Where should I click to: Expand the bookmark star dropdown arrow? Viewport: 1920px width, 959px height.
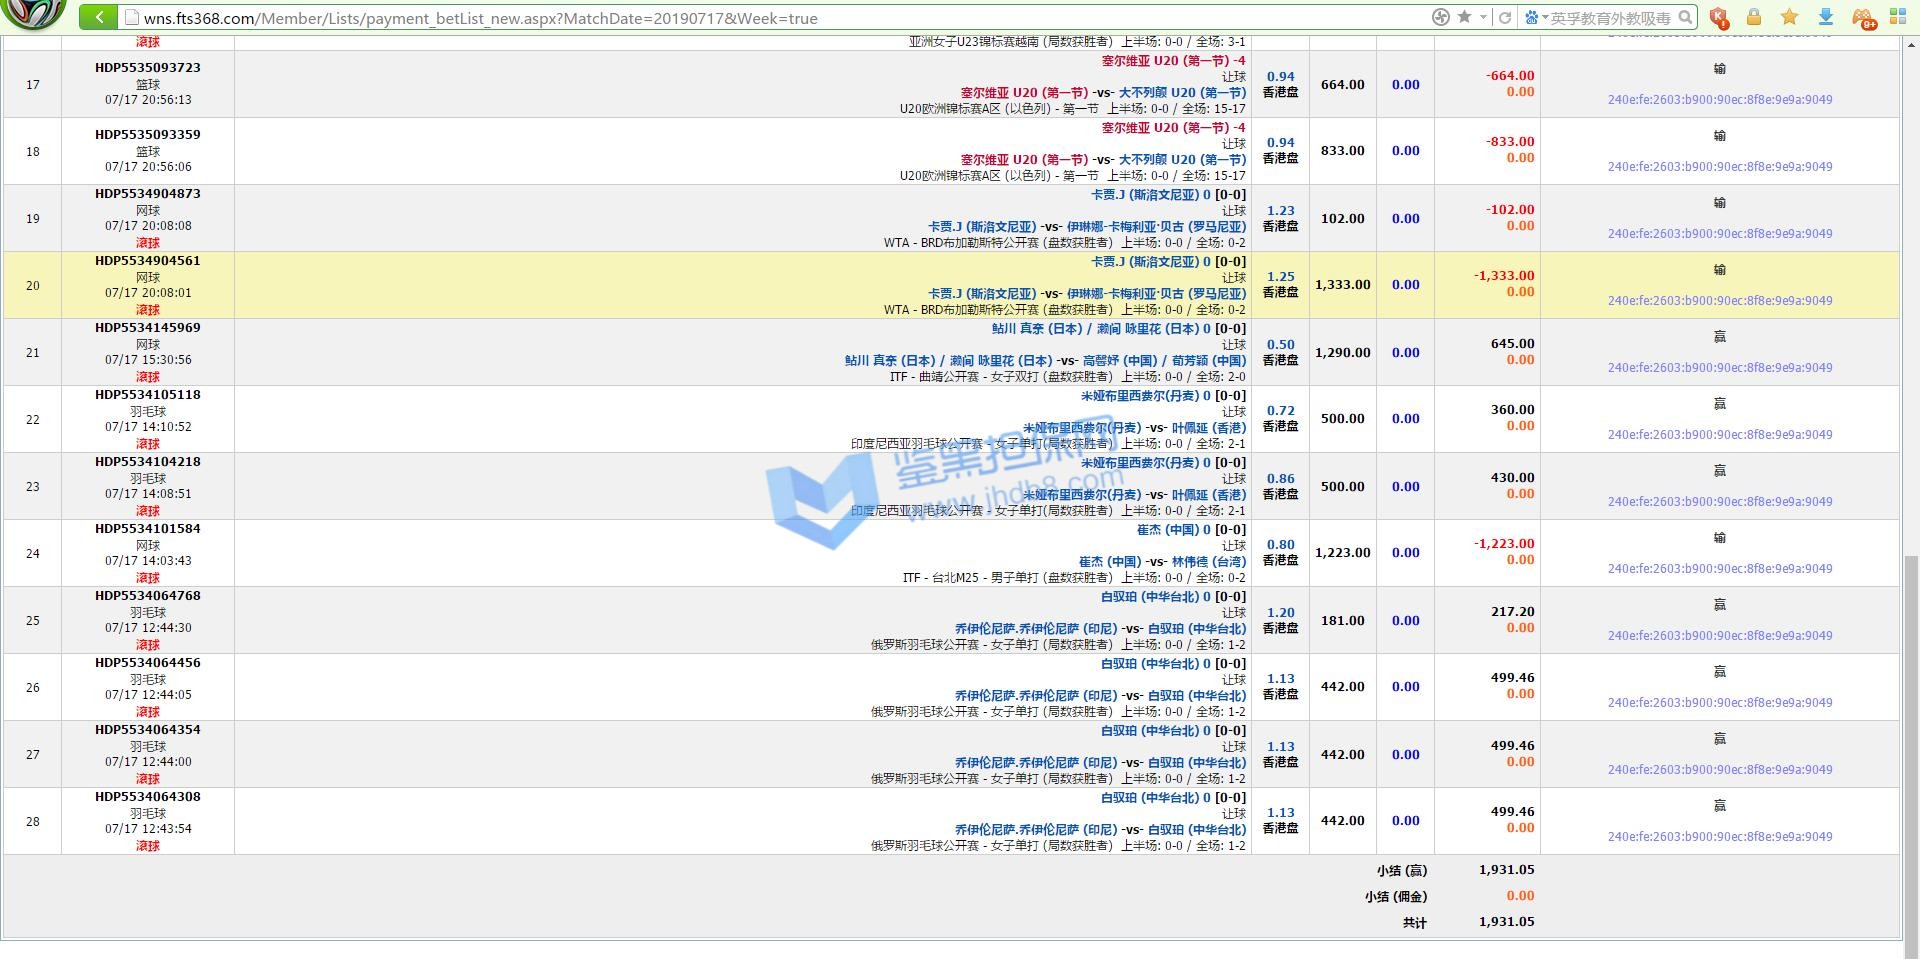[1482, 17]
